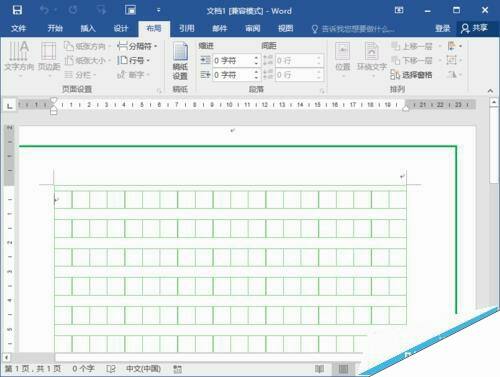The width and height of the screenshot is (500, 377).
Task: Open the align objects dropdown
Action: pyautogui.click(x=454, y=46)
